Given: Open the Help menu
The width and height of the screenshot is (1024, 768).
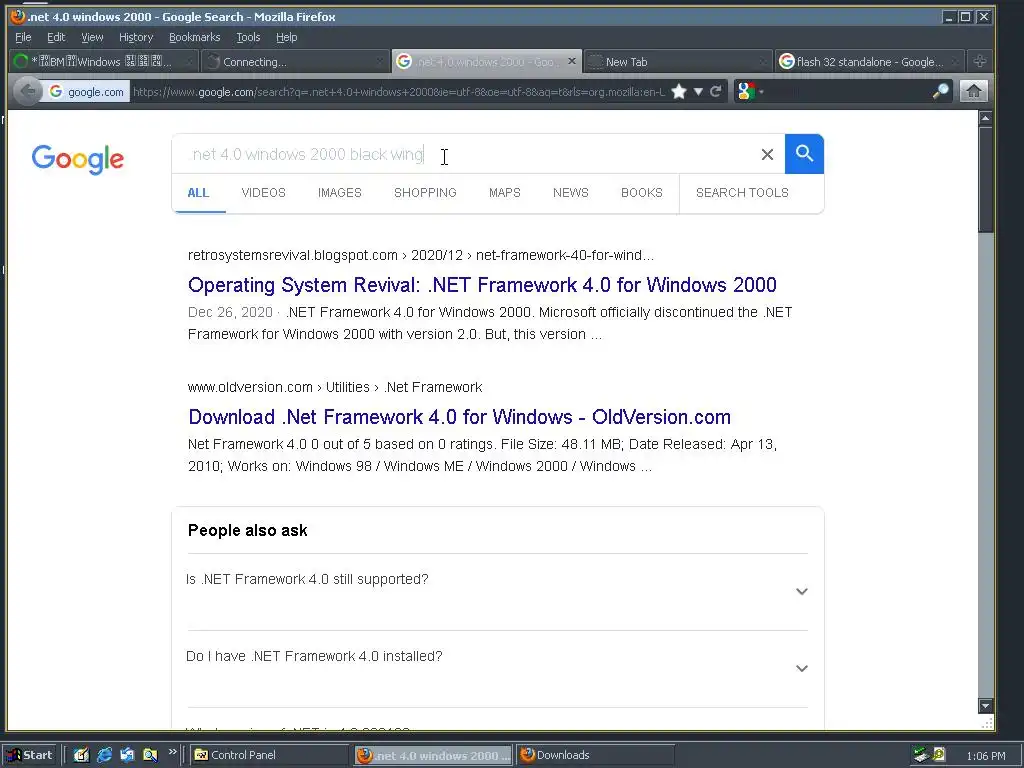Looking at the screenshot, I should [287, 37].
